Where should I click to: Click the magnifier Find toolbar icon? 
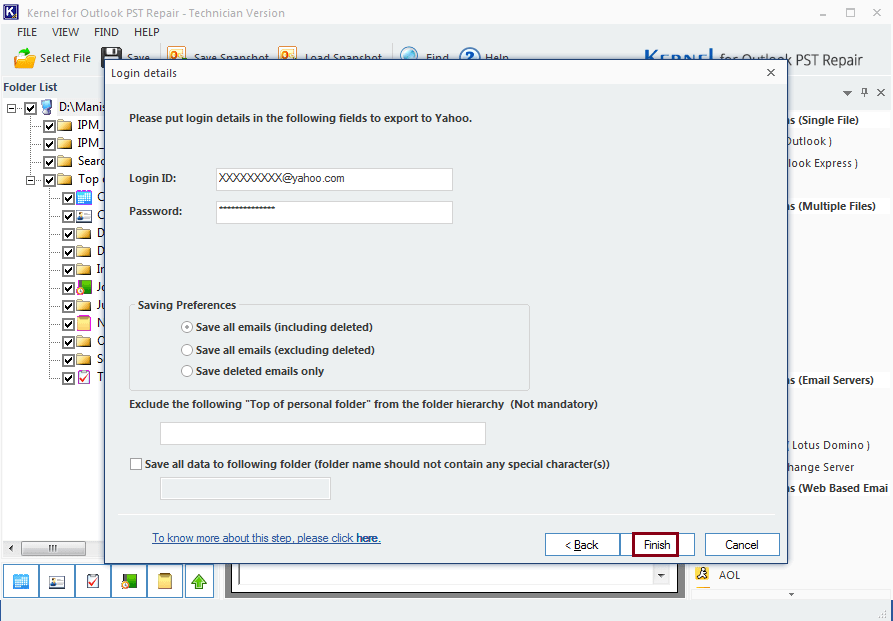pyautogui.click(x=409, y=55)
